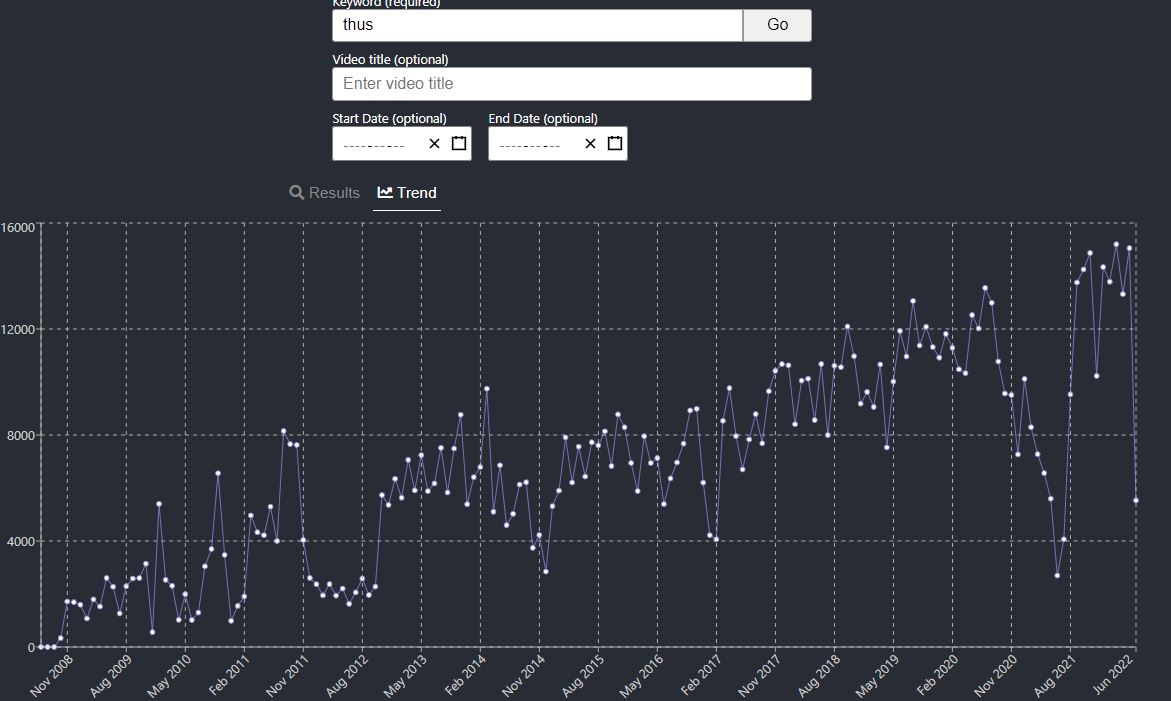Click the 16000 y-axis label
The height and width of the screenshot is (701, 1171).
tap(18, 228)
